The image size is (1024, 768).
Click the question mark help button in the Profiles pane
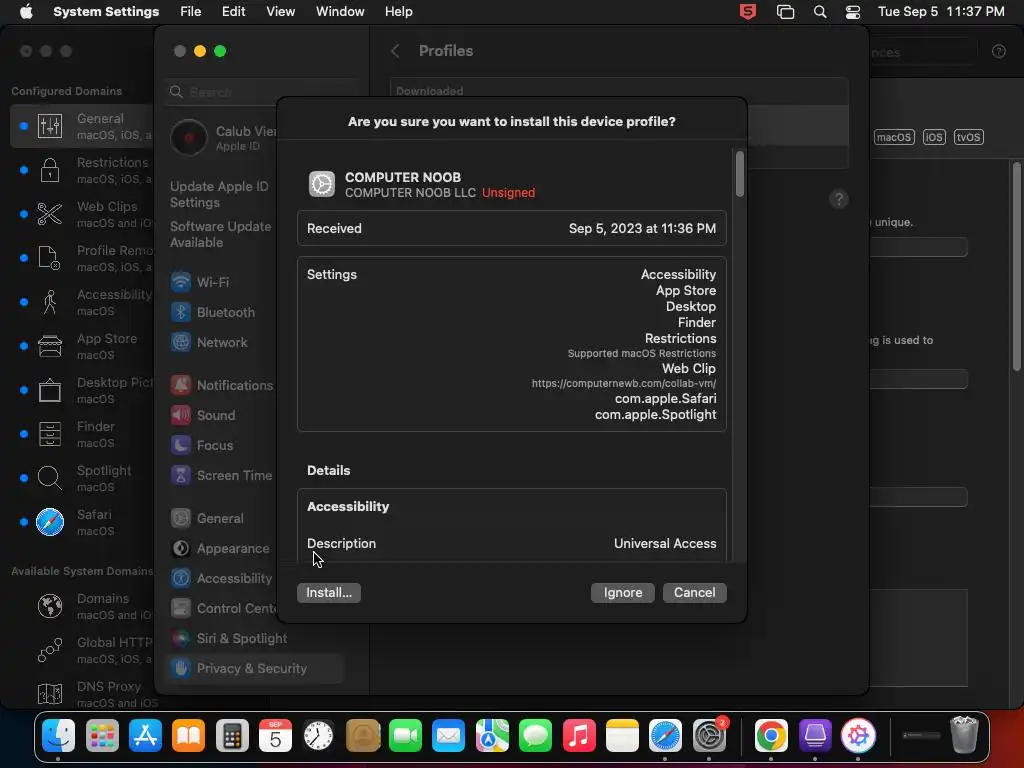pyautogui.click(x=839, y=199)
